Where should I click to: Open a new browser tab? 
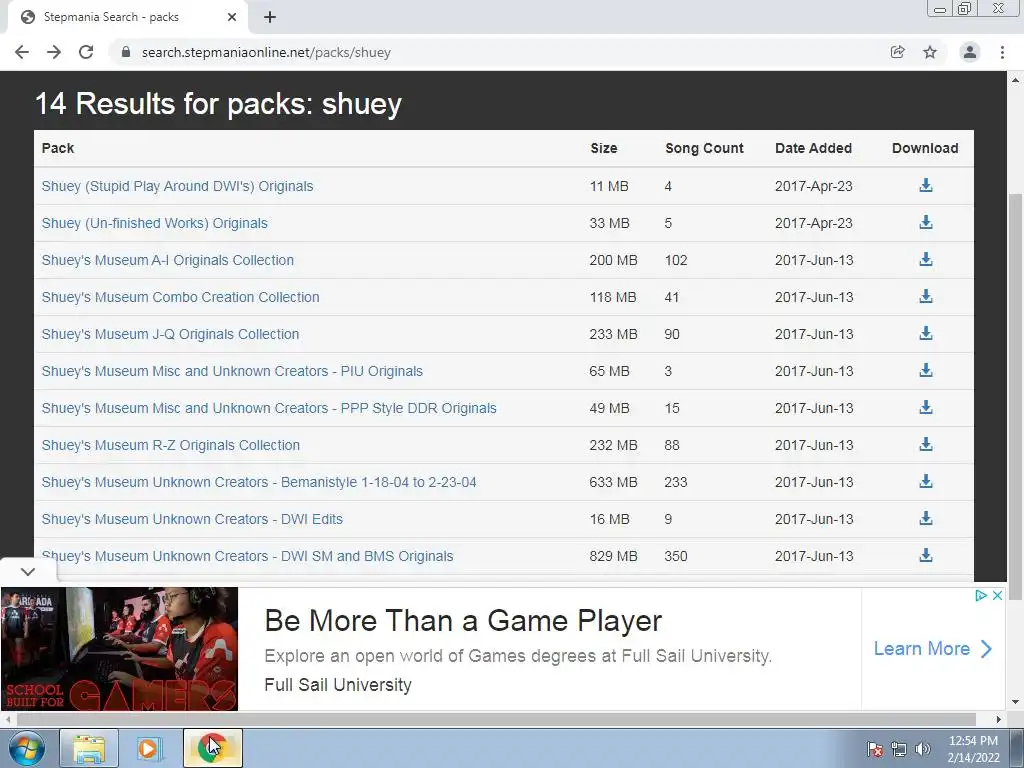click(270, 17)
